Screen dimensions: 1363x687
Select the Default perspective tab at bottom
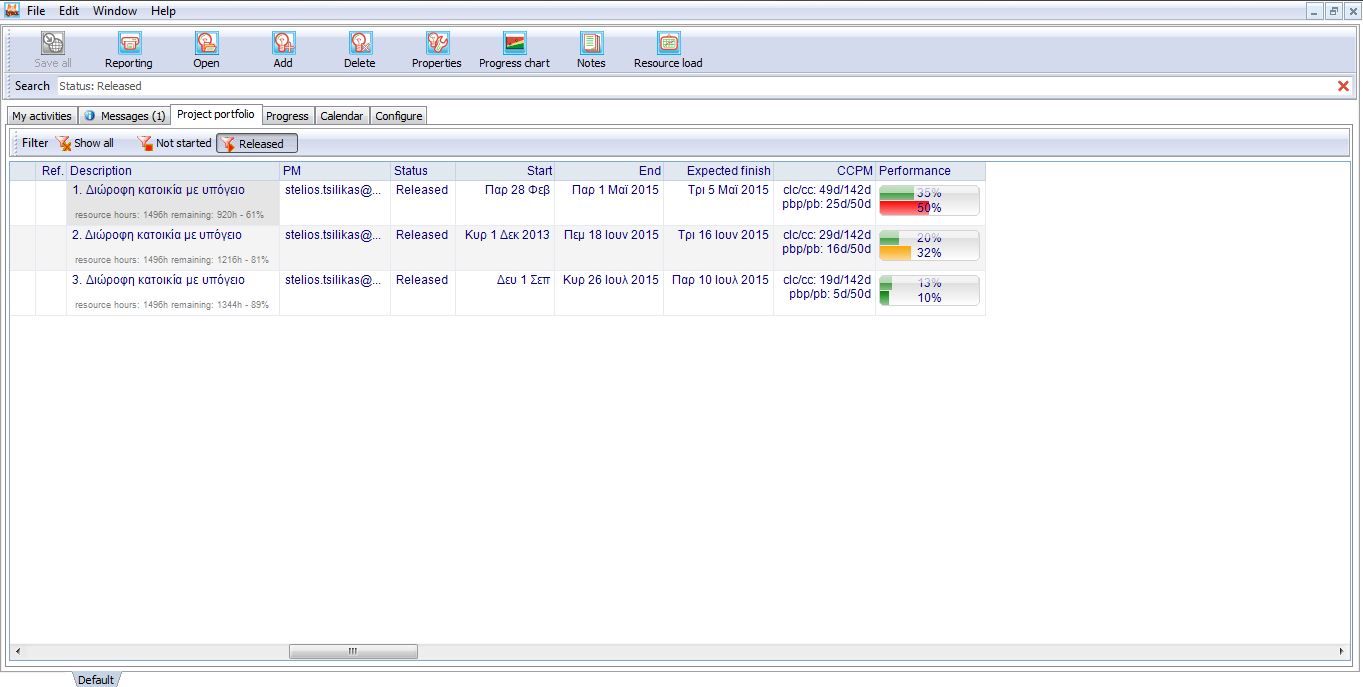[x=96, y=679]
